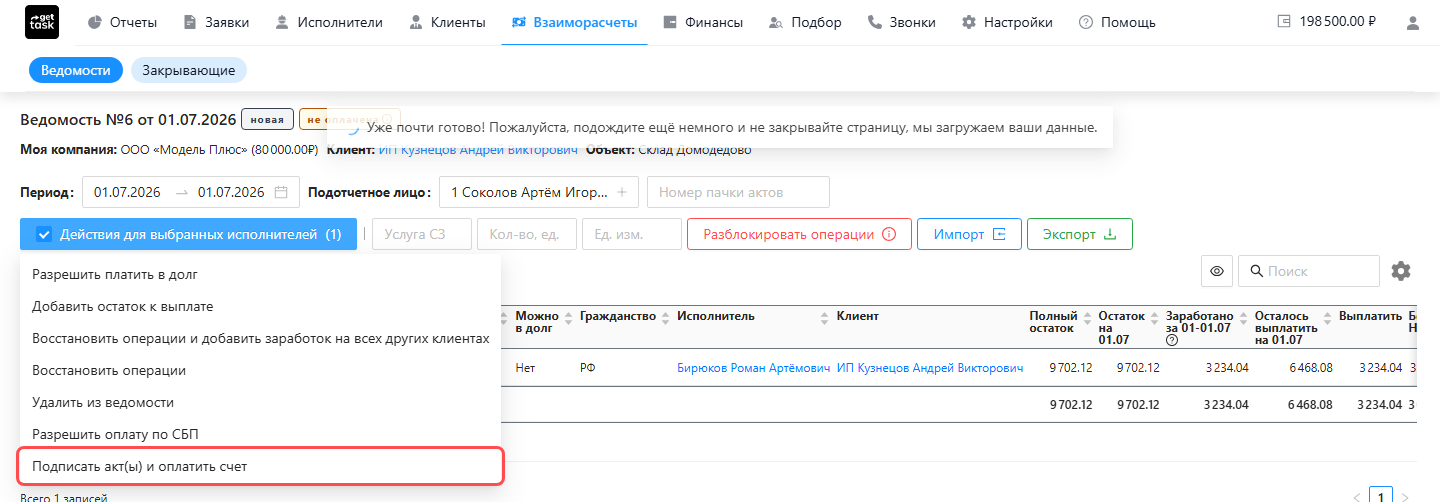Click the Импорт button
The height and width of the screenshot is (502, 1440).
[x=969, y=235]
